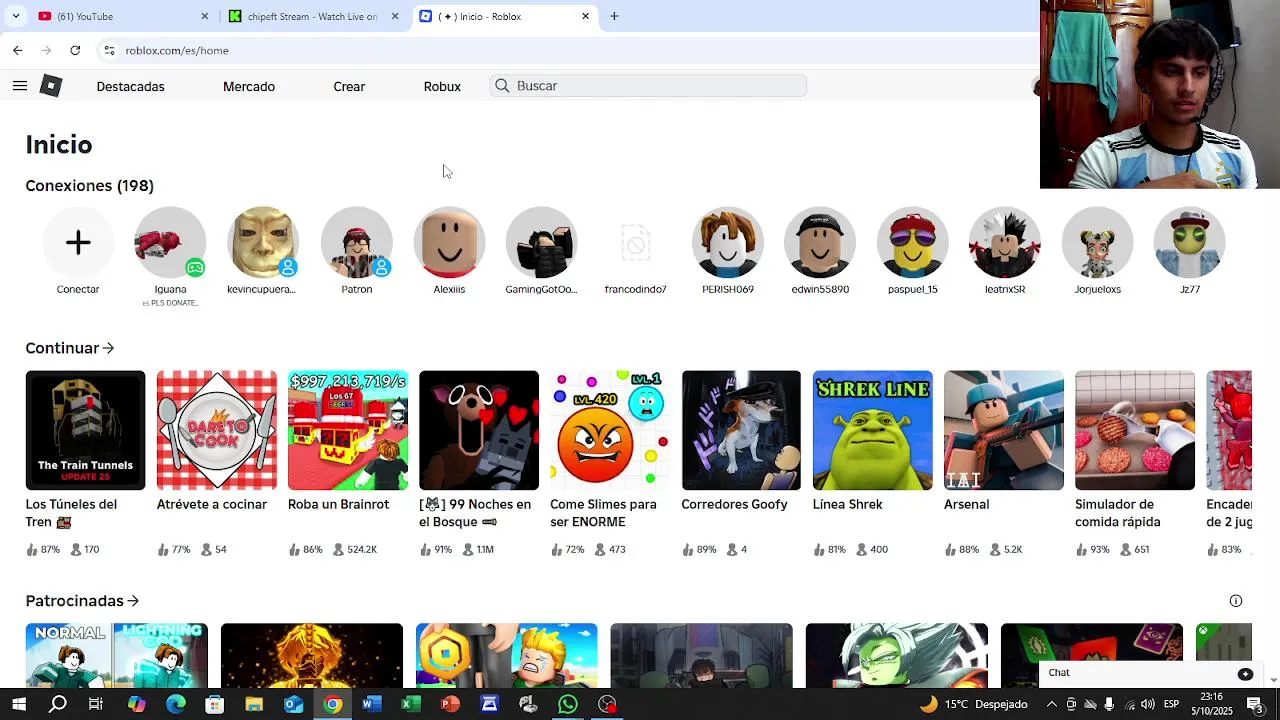Open Patron's avatar
The width and height of the screenshot is (1280, 720).
coord(357,242)
